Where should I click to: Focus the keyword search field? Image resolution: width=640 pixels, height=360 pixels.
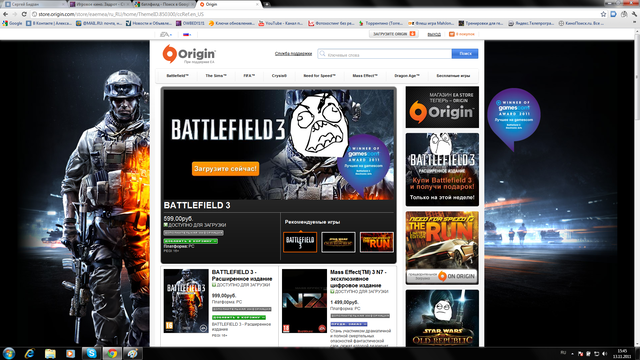click(385, 54)
